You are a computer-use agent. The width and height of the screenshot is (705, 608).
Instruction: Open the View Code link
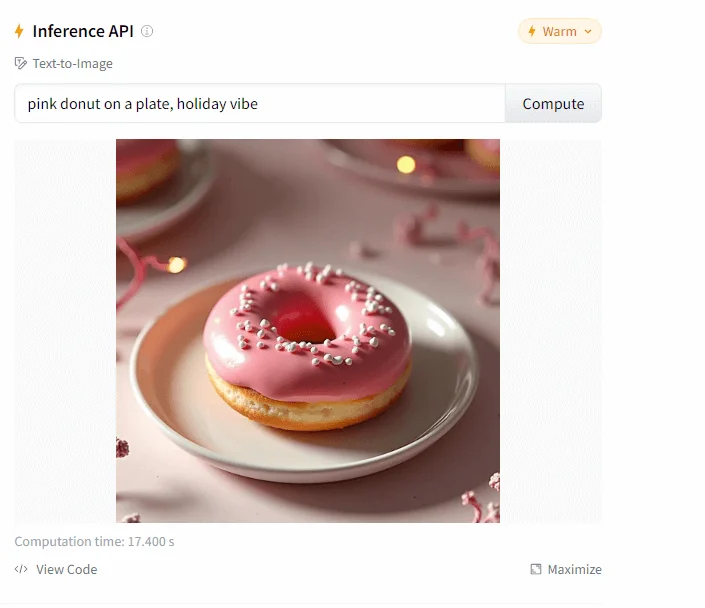pyautogui.click(x=66, y=570)
